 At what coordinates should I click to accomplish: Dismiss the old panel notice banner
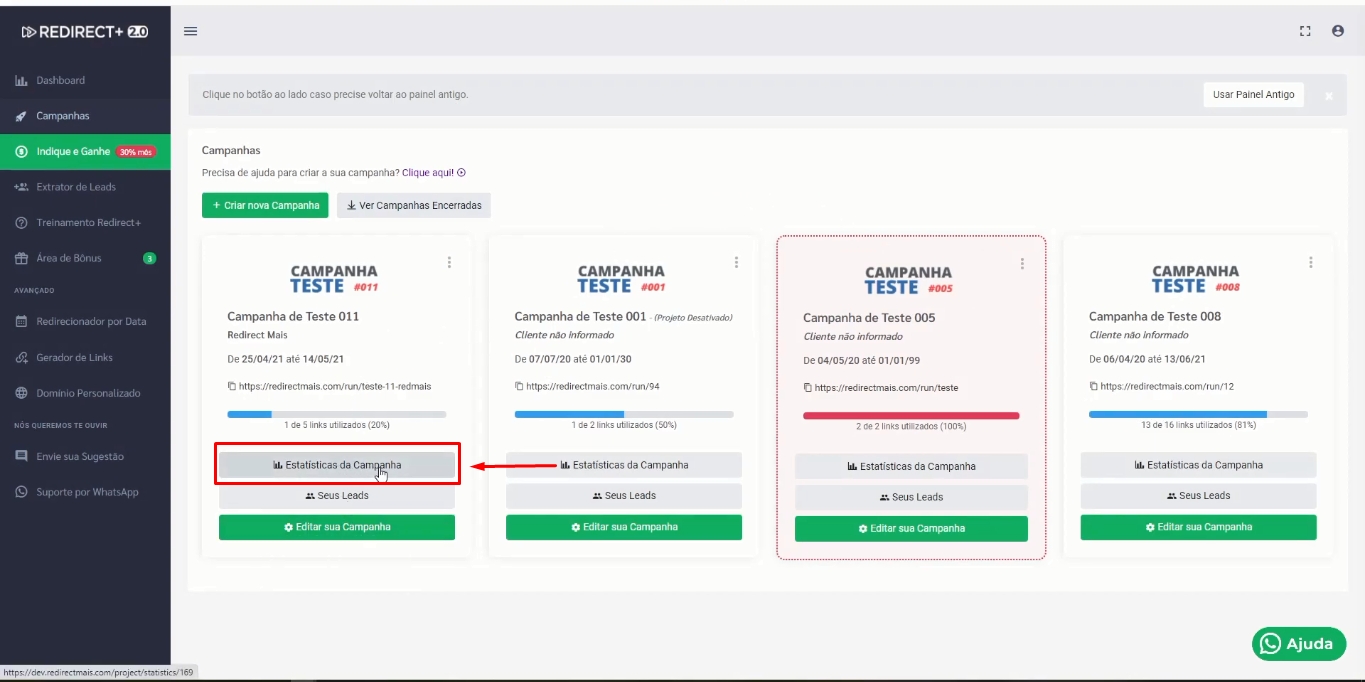[1329, 96]
